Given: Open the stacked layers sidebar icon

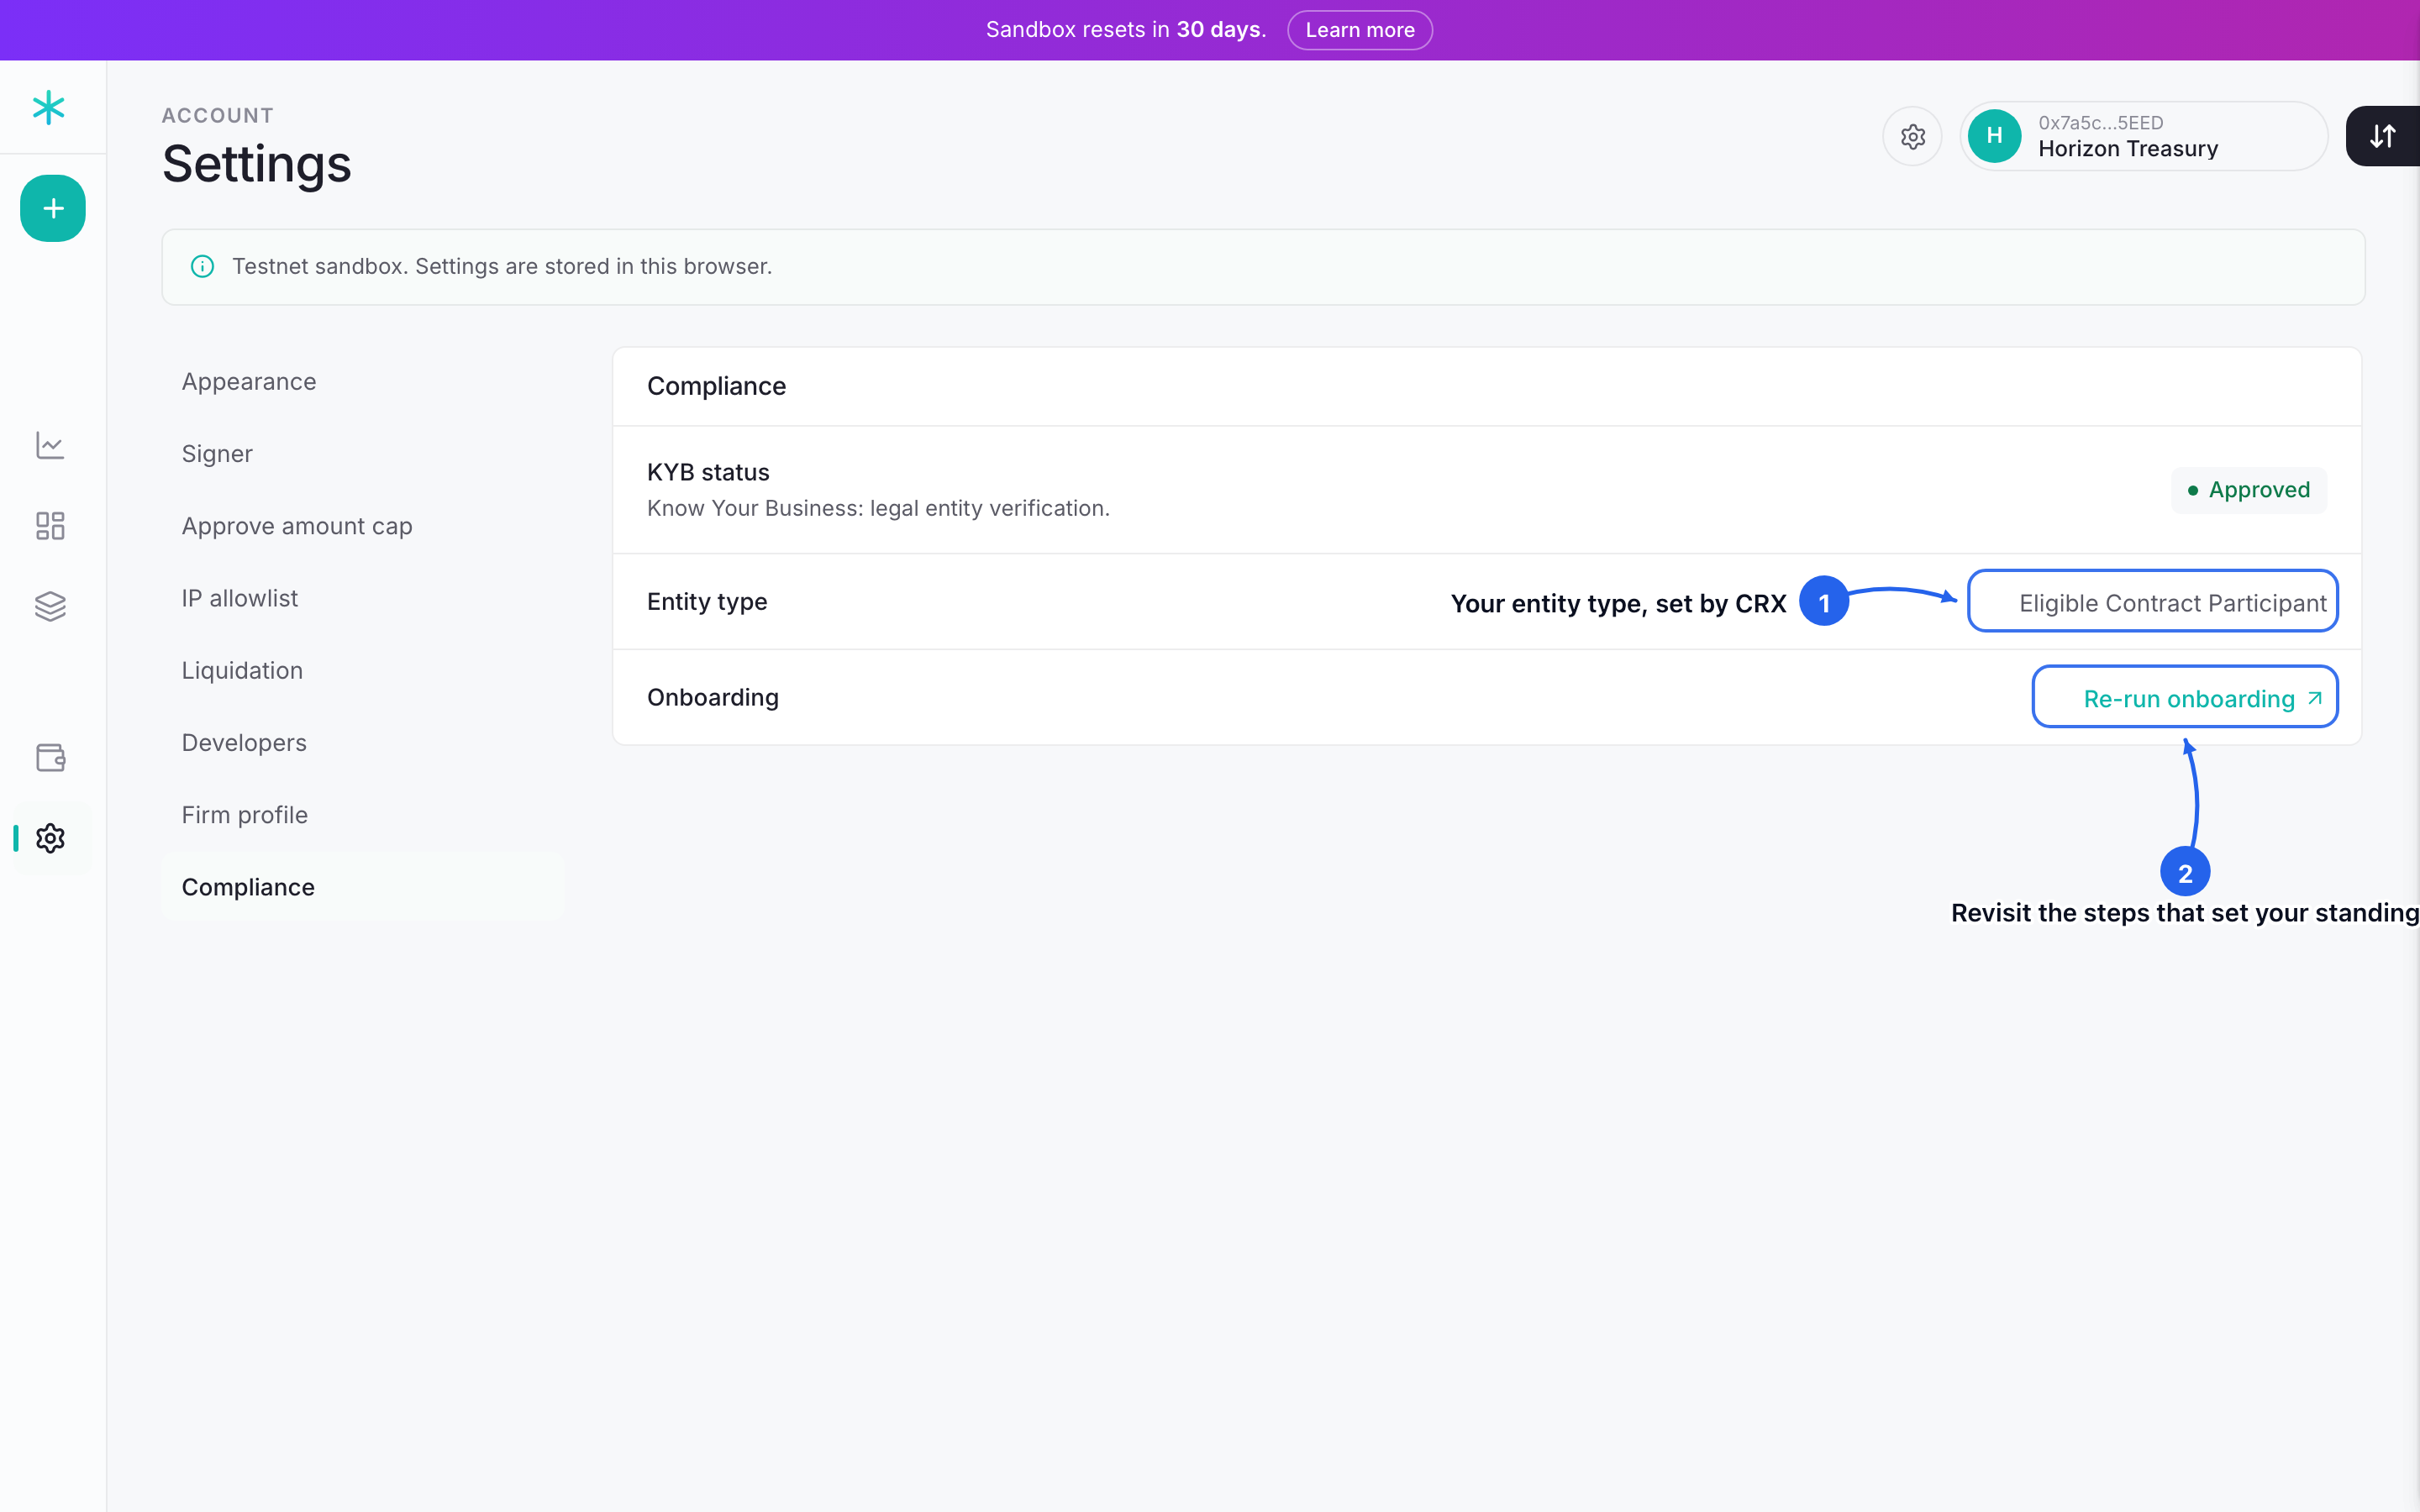Looking at the screenshot, I should (50, 606).
